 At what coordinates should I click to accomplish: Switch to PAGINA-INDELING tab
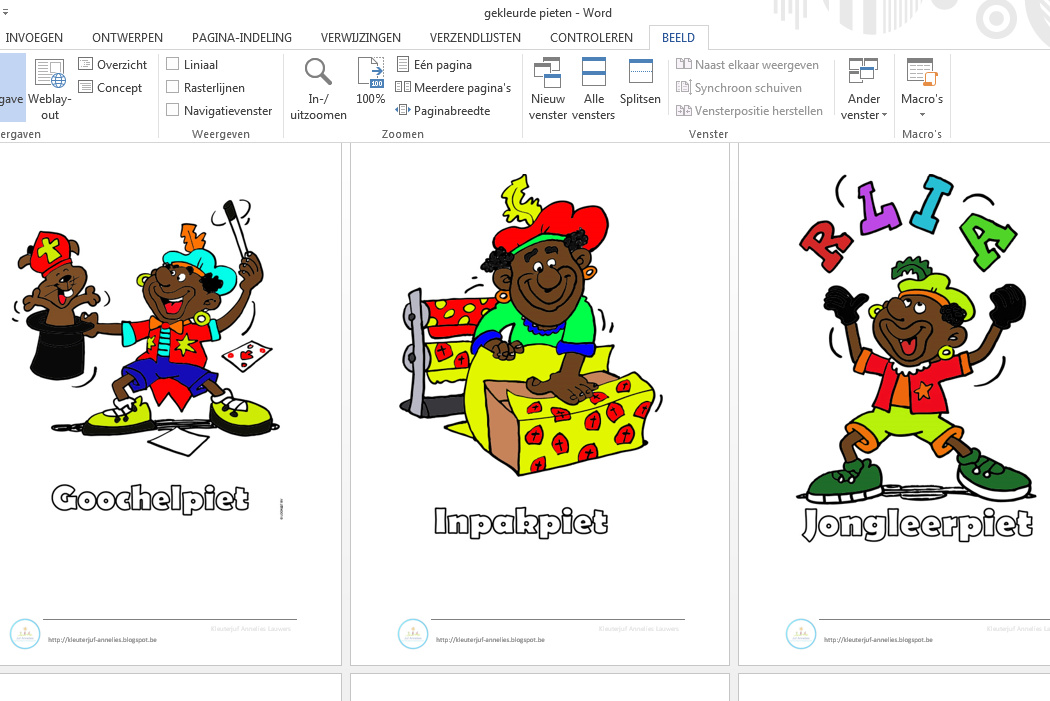242,38
